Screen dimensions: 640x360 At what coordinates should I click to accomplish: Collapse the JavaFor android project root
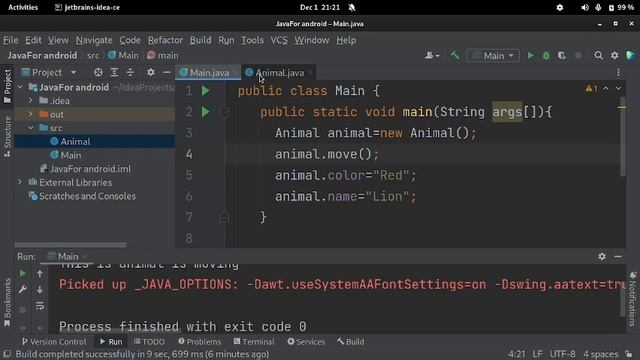[x=20, y=87]
